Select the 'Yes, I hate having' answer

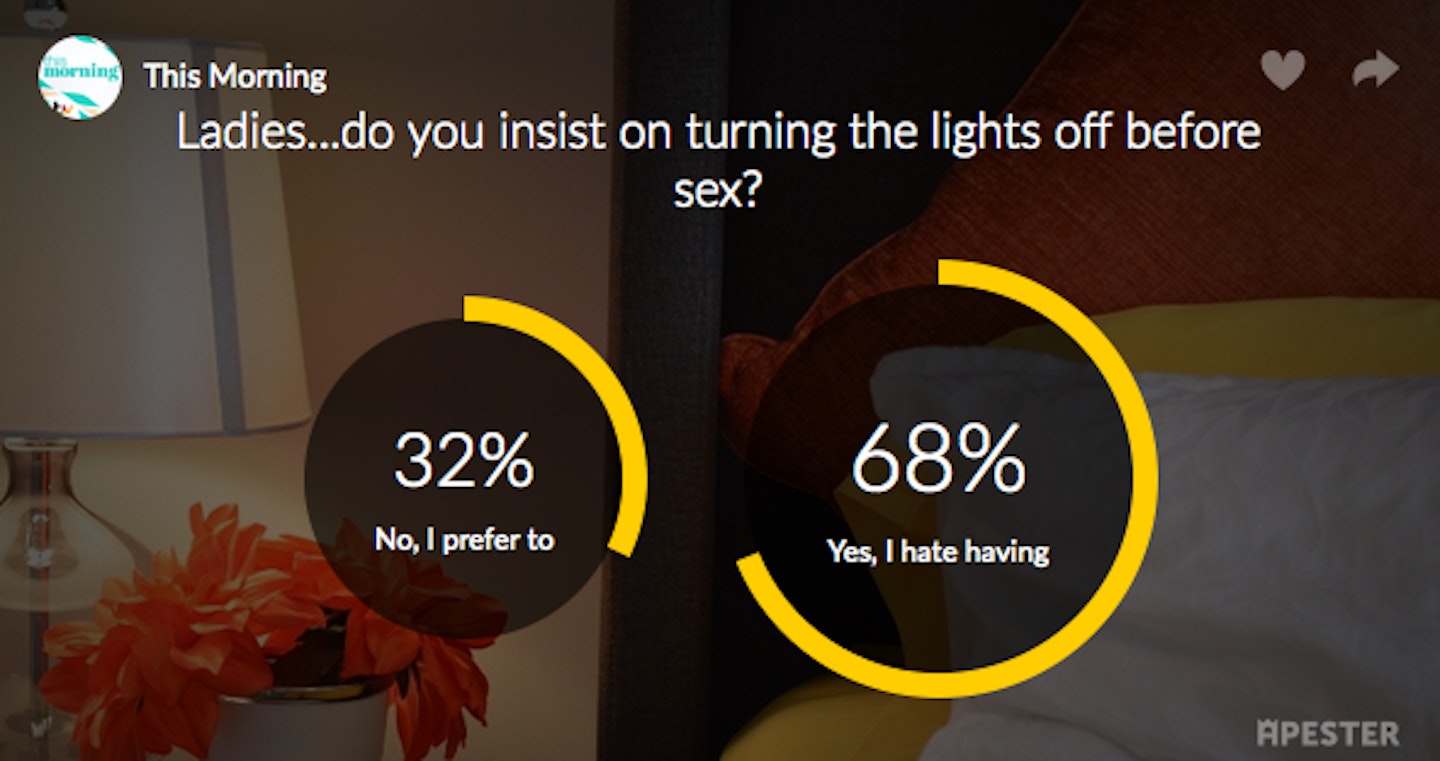tap(938, 551)
